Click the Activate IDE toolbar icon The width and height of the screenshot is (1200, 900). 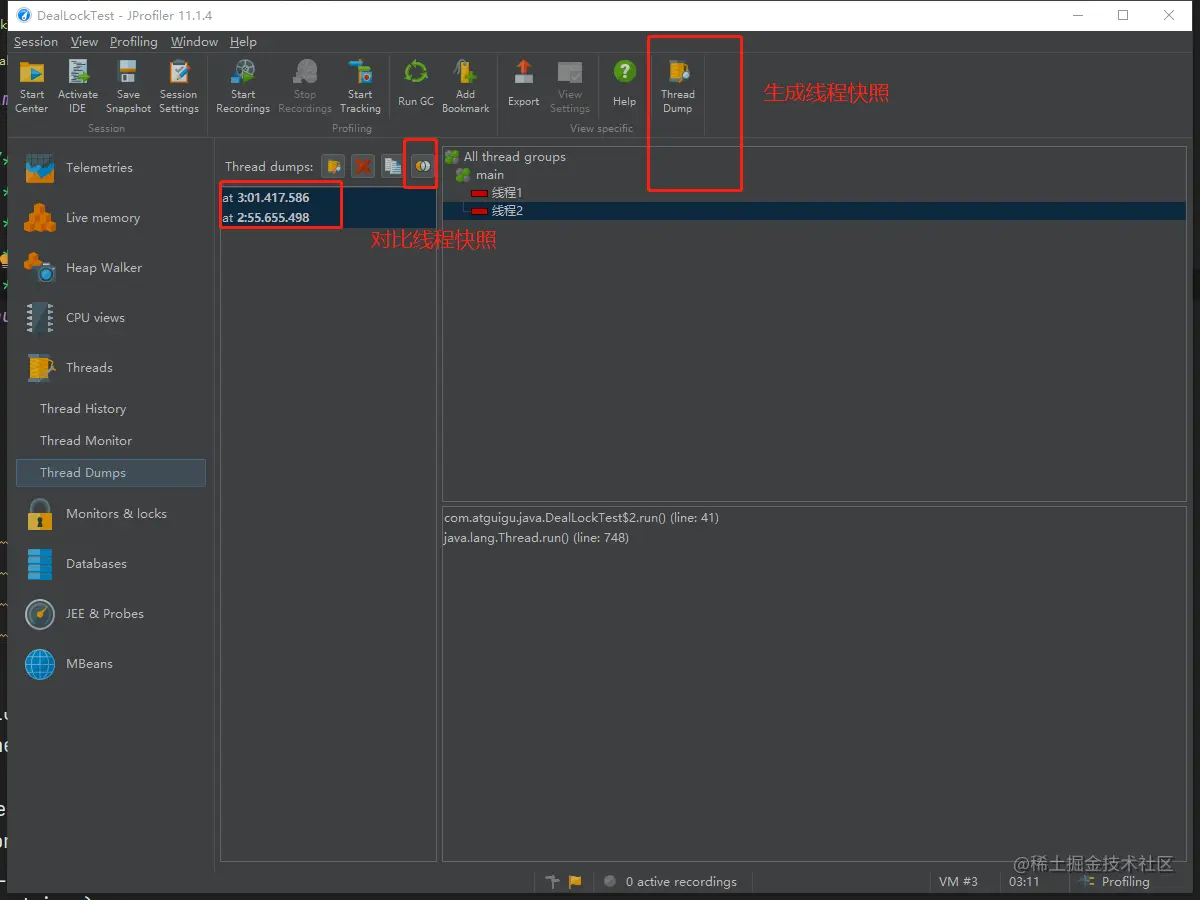[78, 85]
